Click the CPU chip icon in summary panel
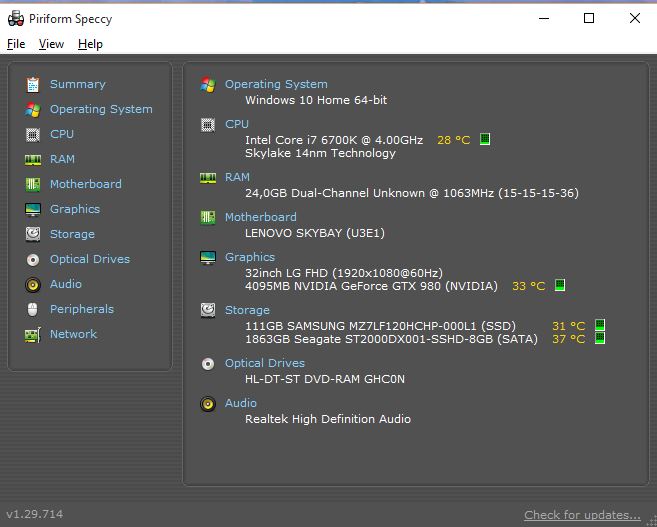657x527 pixels. point(208,125)
